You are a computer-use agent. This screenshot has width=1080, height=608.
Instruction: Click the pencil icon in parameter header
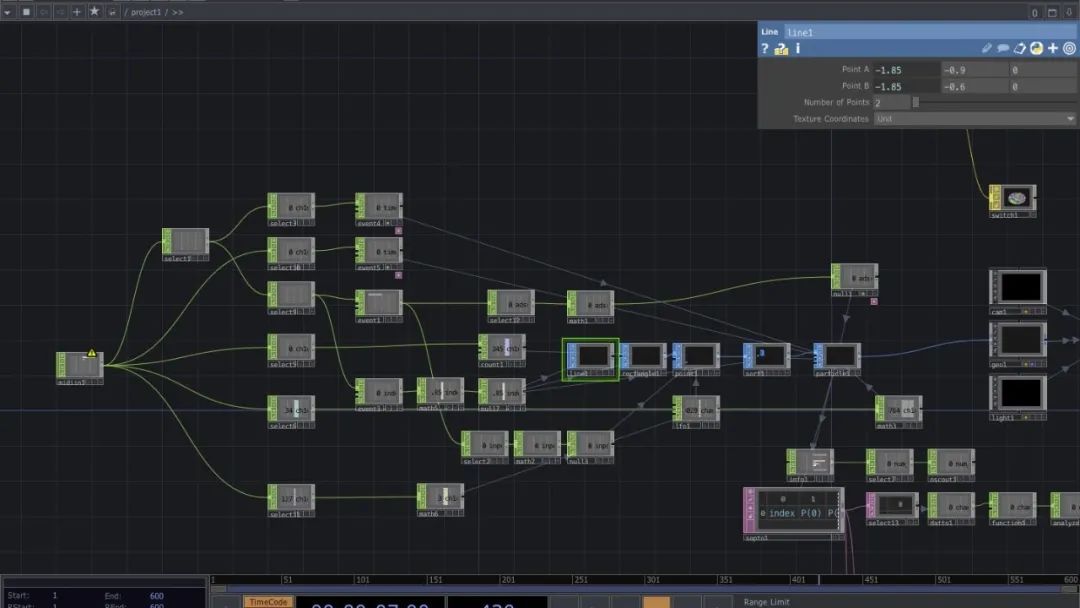pyautogui.click(x=987, y=48)
